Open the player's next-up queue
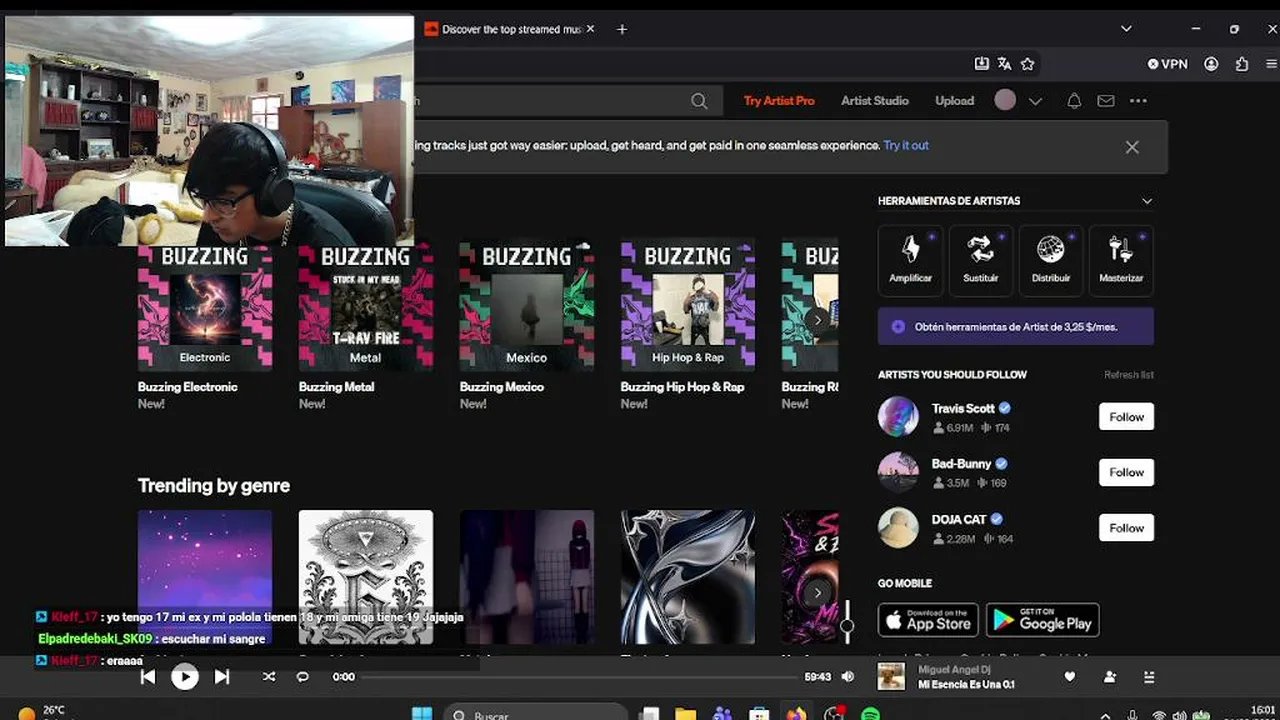1280x720 pixels. tap(1149, 677)
